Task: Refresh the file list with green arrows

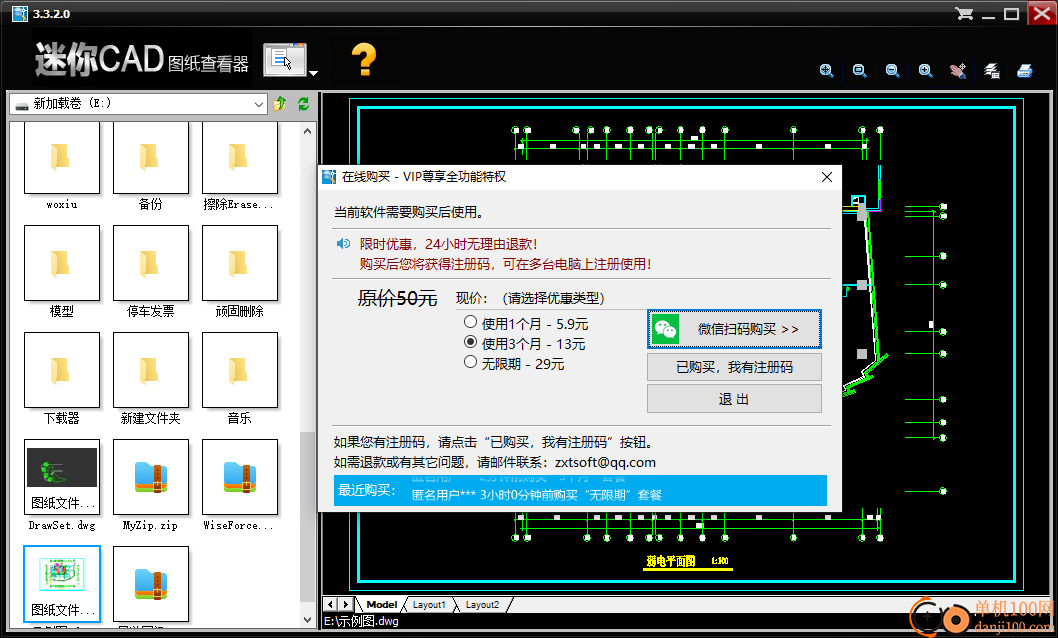Action: (x=304, y=104)
